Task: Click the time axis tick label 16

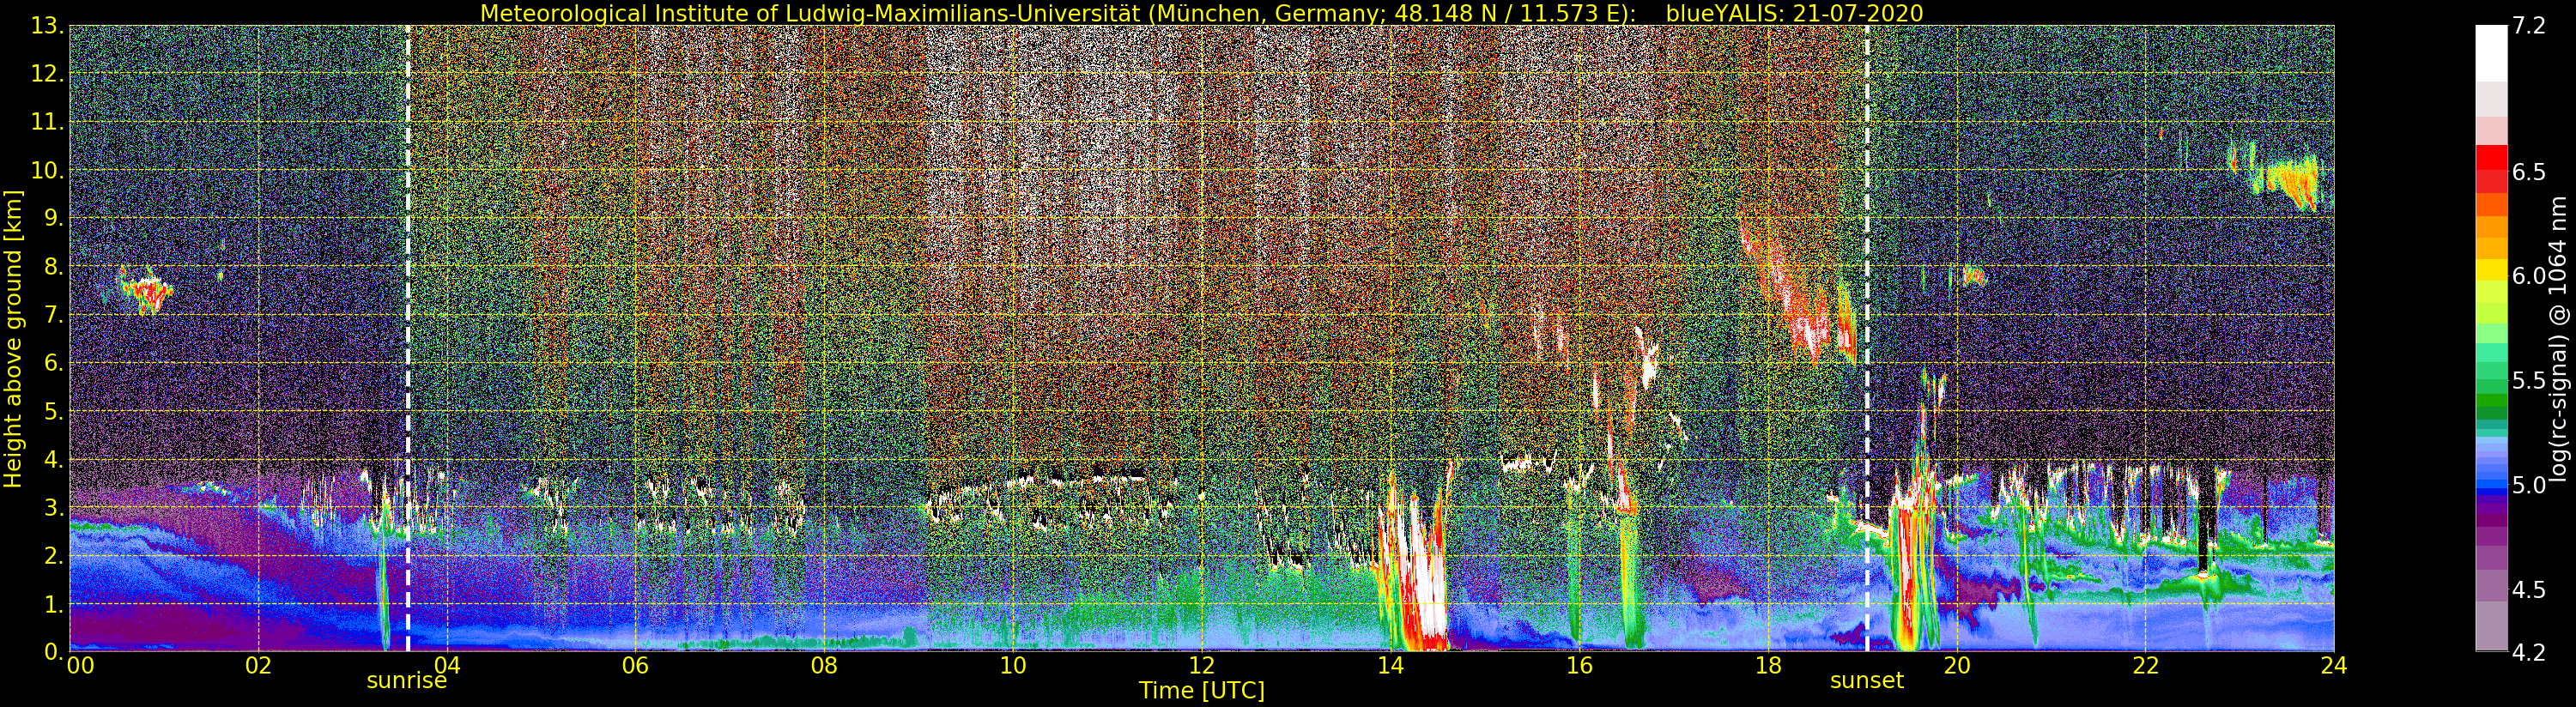Action: pos(1579,665)
